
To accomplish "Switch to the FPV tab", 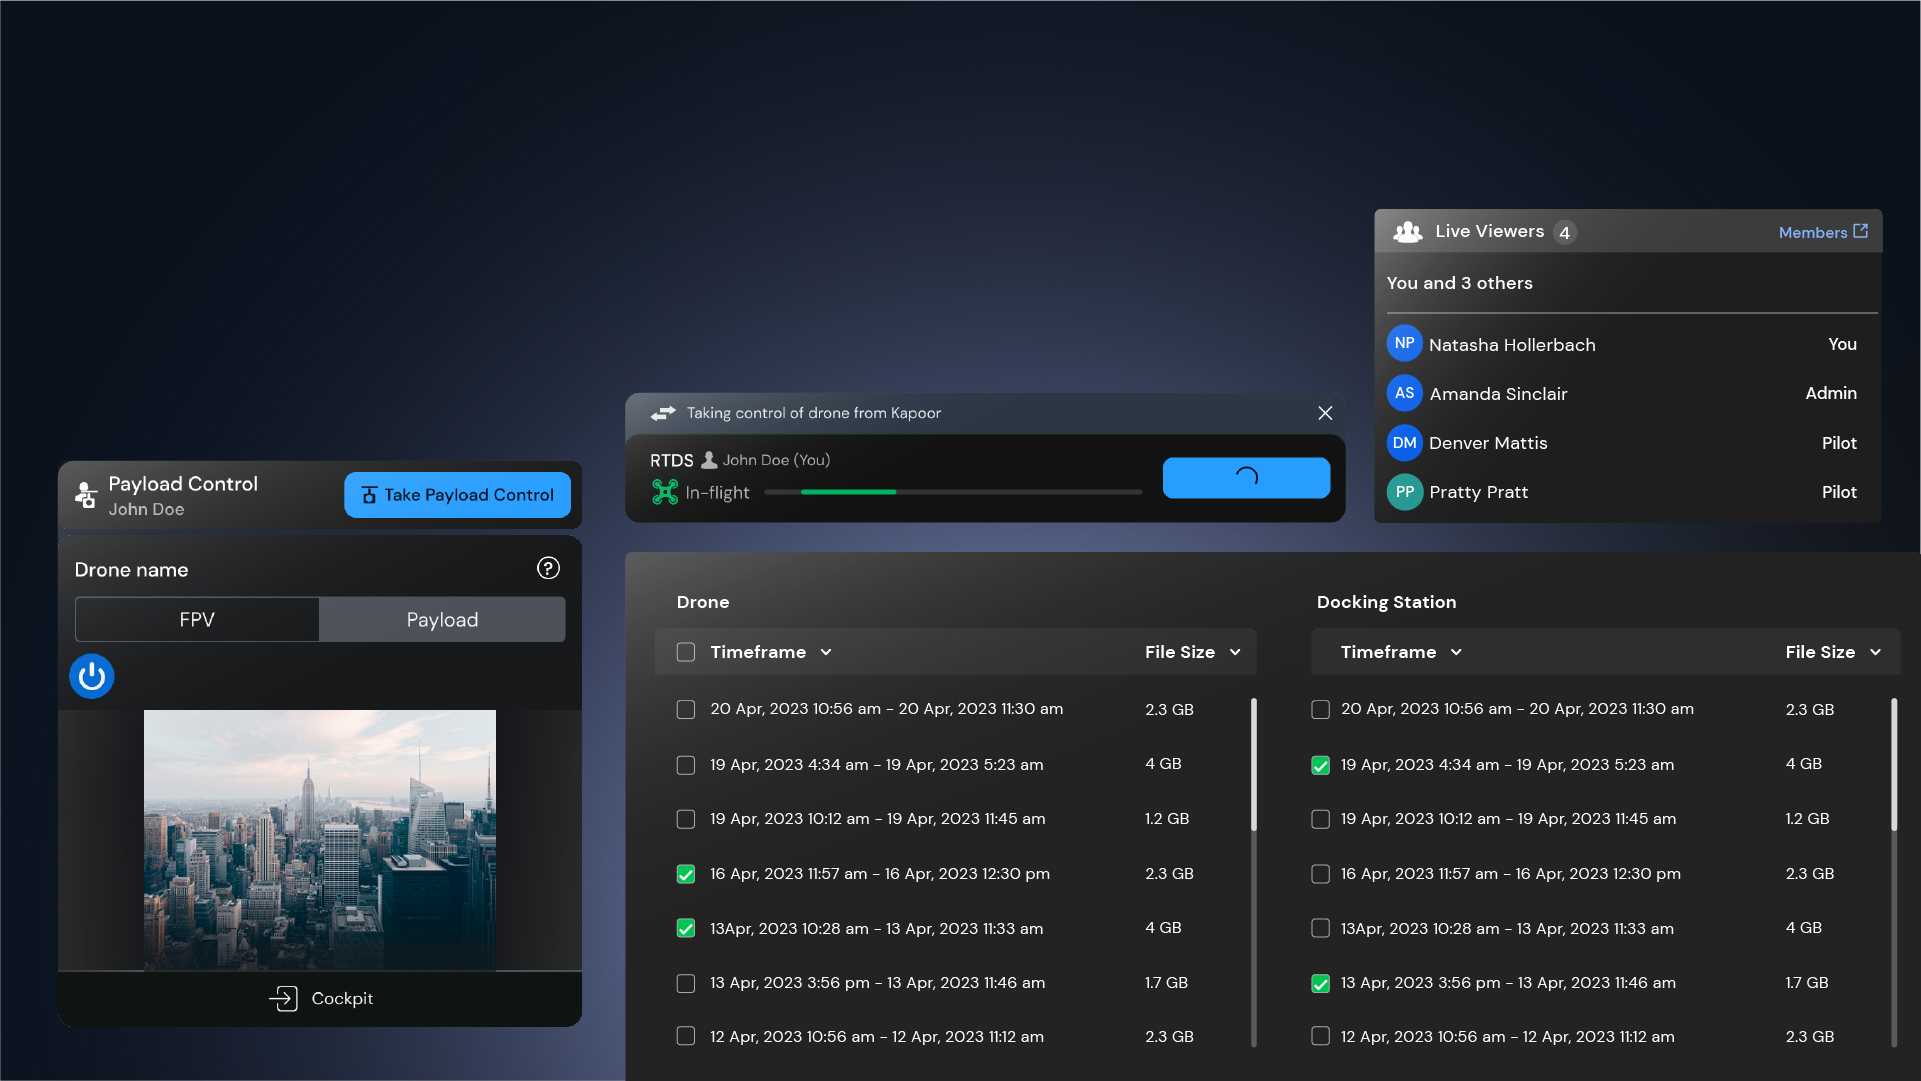I will pyautogui.click(x=197, y=620).
